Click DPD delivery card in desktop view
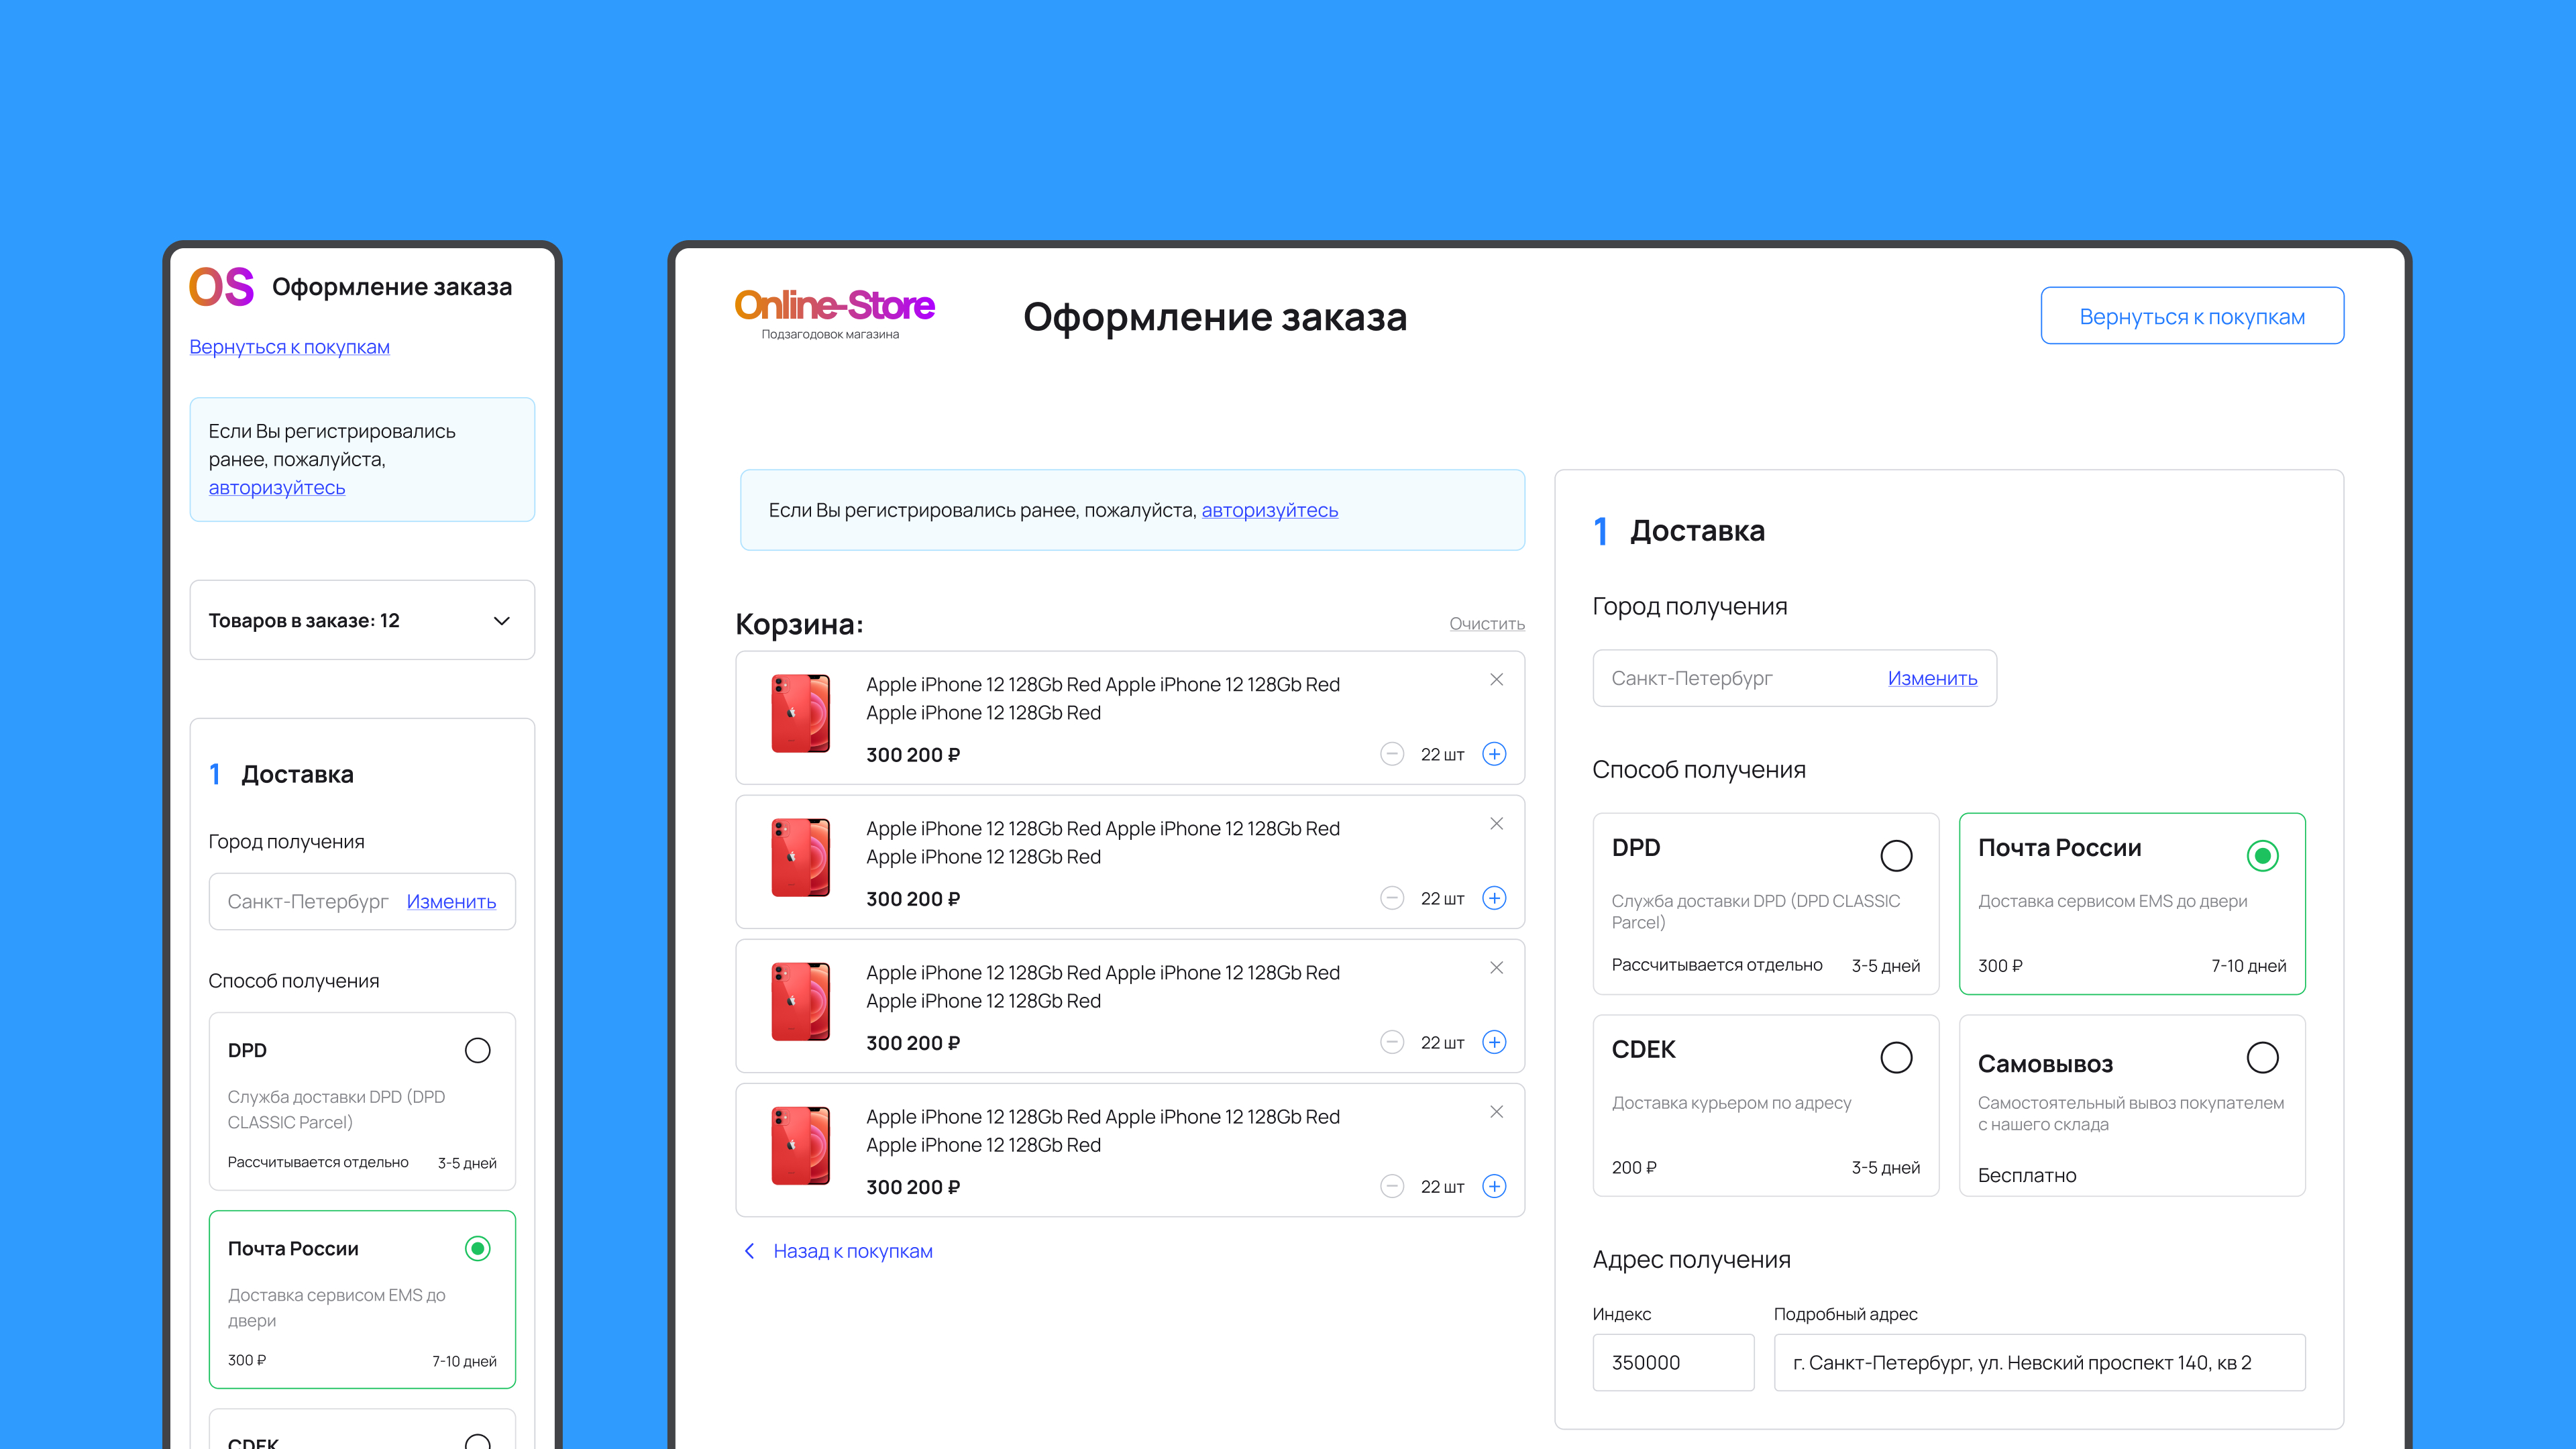 1765,904
